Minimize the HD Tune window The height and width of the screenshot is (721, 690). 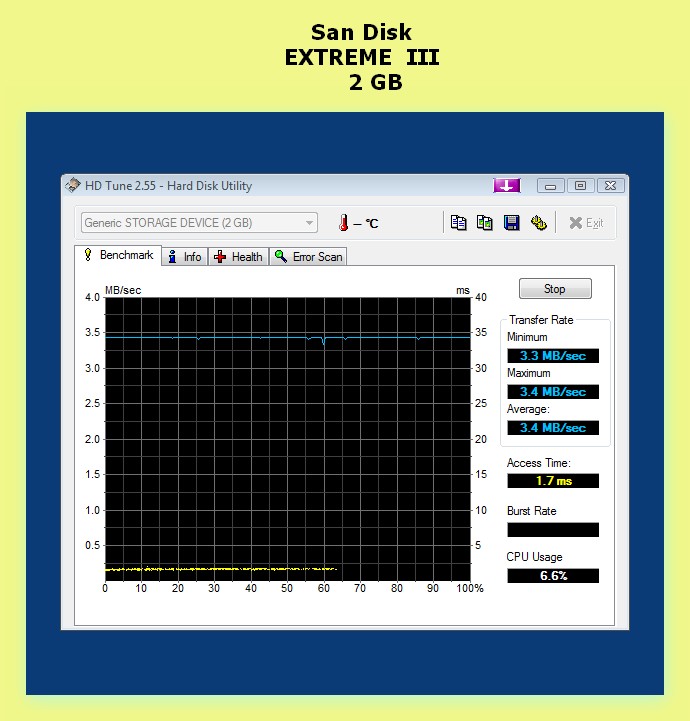coord(550,186)
